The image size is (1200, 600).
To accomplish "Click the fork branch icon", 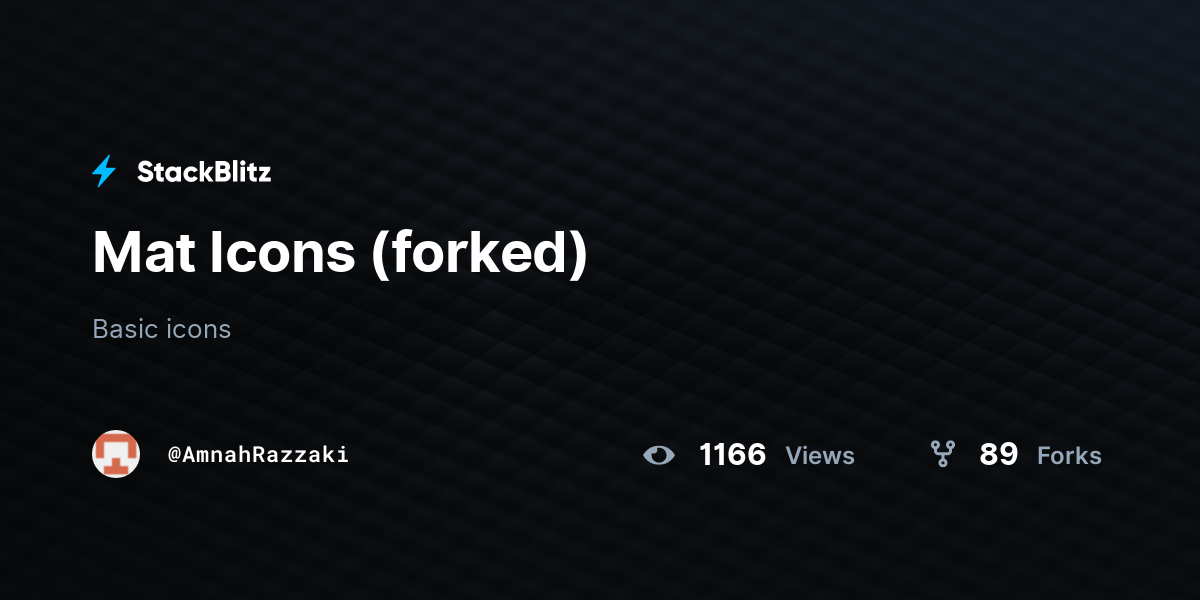I will click(943, 455).
